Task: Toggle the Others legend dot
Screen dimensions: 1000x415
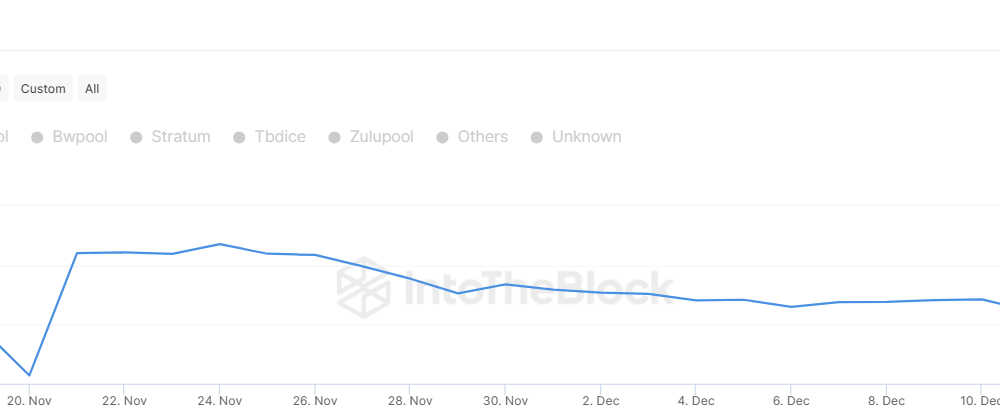Action: pyautogui.click(x=442, y=137)
